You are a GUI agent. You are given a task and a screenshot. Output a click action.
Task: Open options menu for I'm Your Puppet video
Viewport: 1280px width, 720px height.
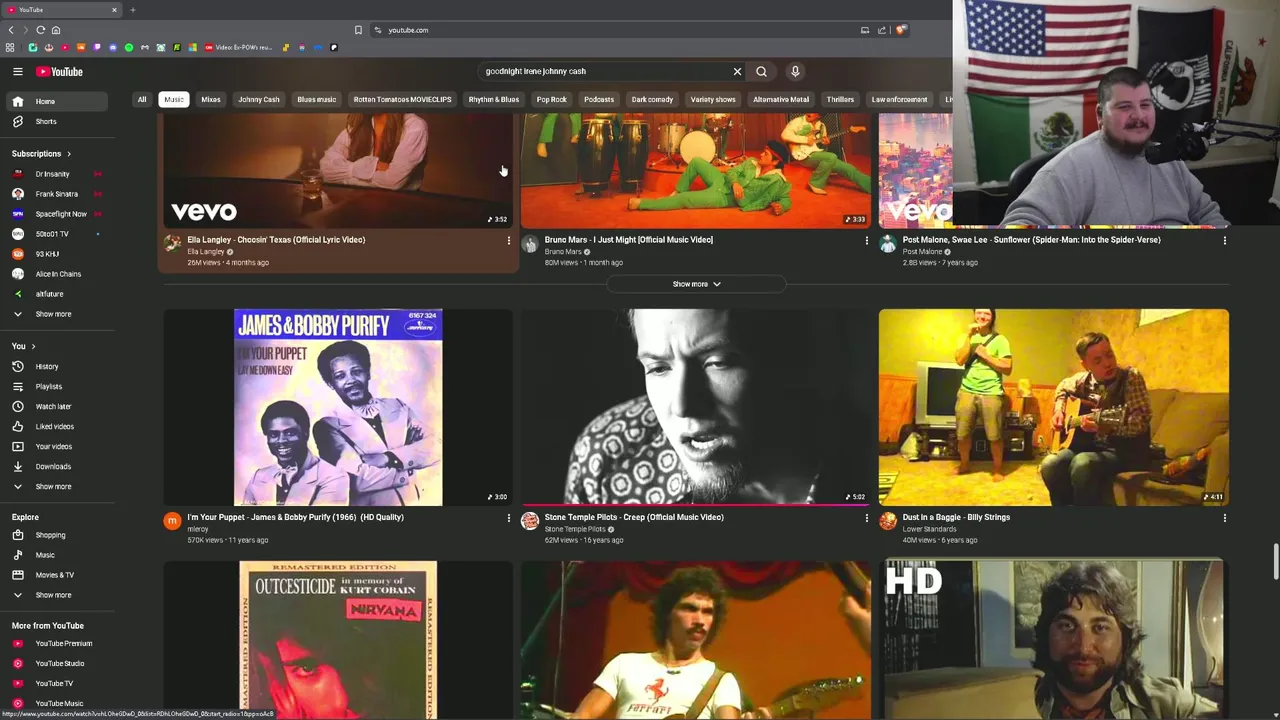pyautogui.click(x=508, y=518)
